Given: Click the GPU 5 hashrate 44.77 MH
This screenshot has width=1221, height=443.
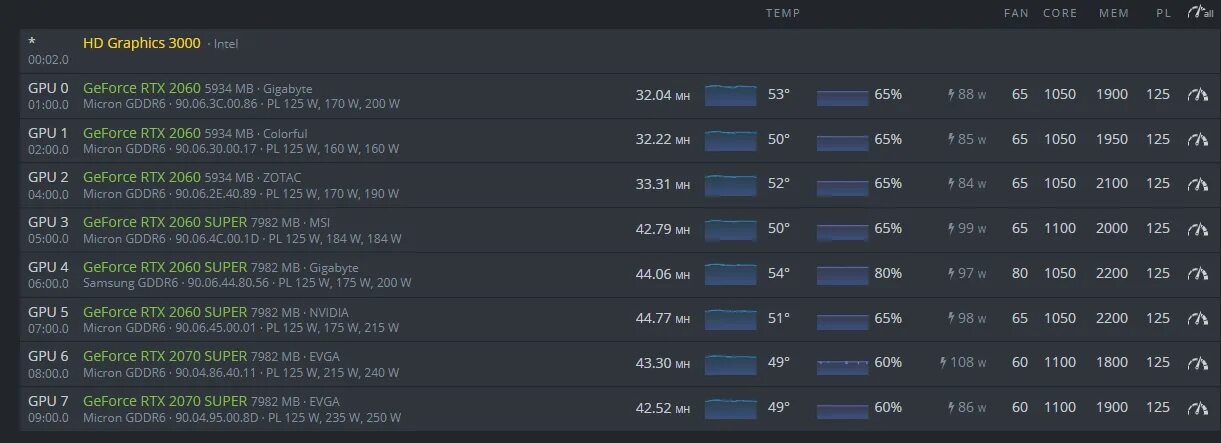Looking at the screenshot, I should click(663, 318).
